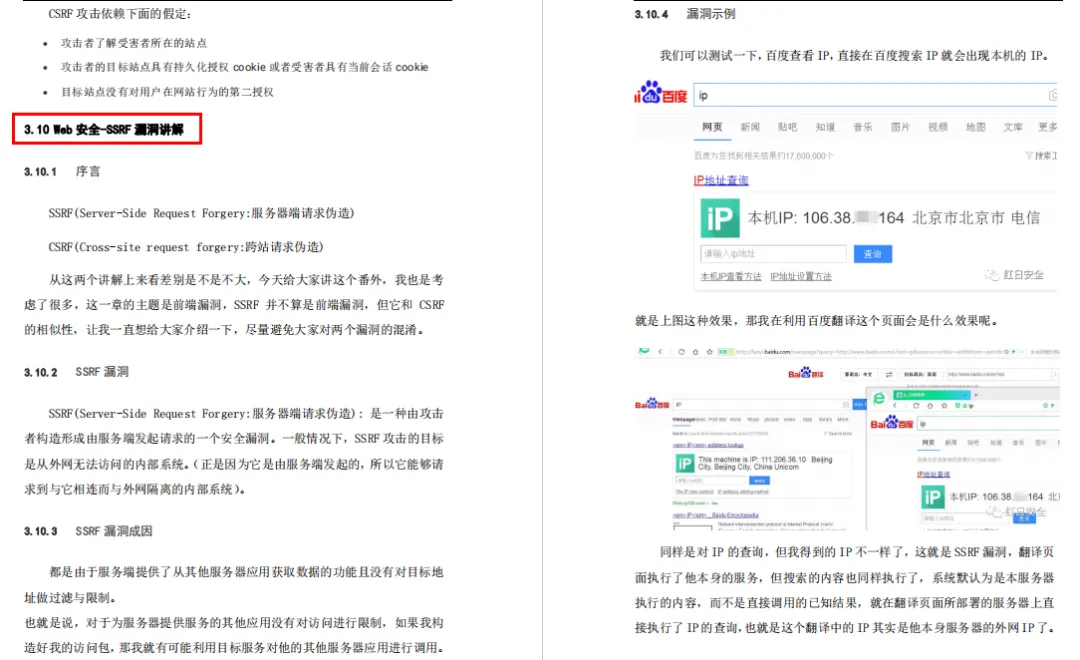Click the camera icon in the search box
Image resolution: width=1080 pixels, height=660 pixels.
coord(1052,95)
